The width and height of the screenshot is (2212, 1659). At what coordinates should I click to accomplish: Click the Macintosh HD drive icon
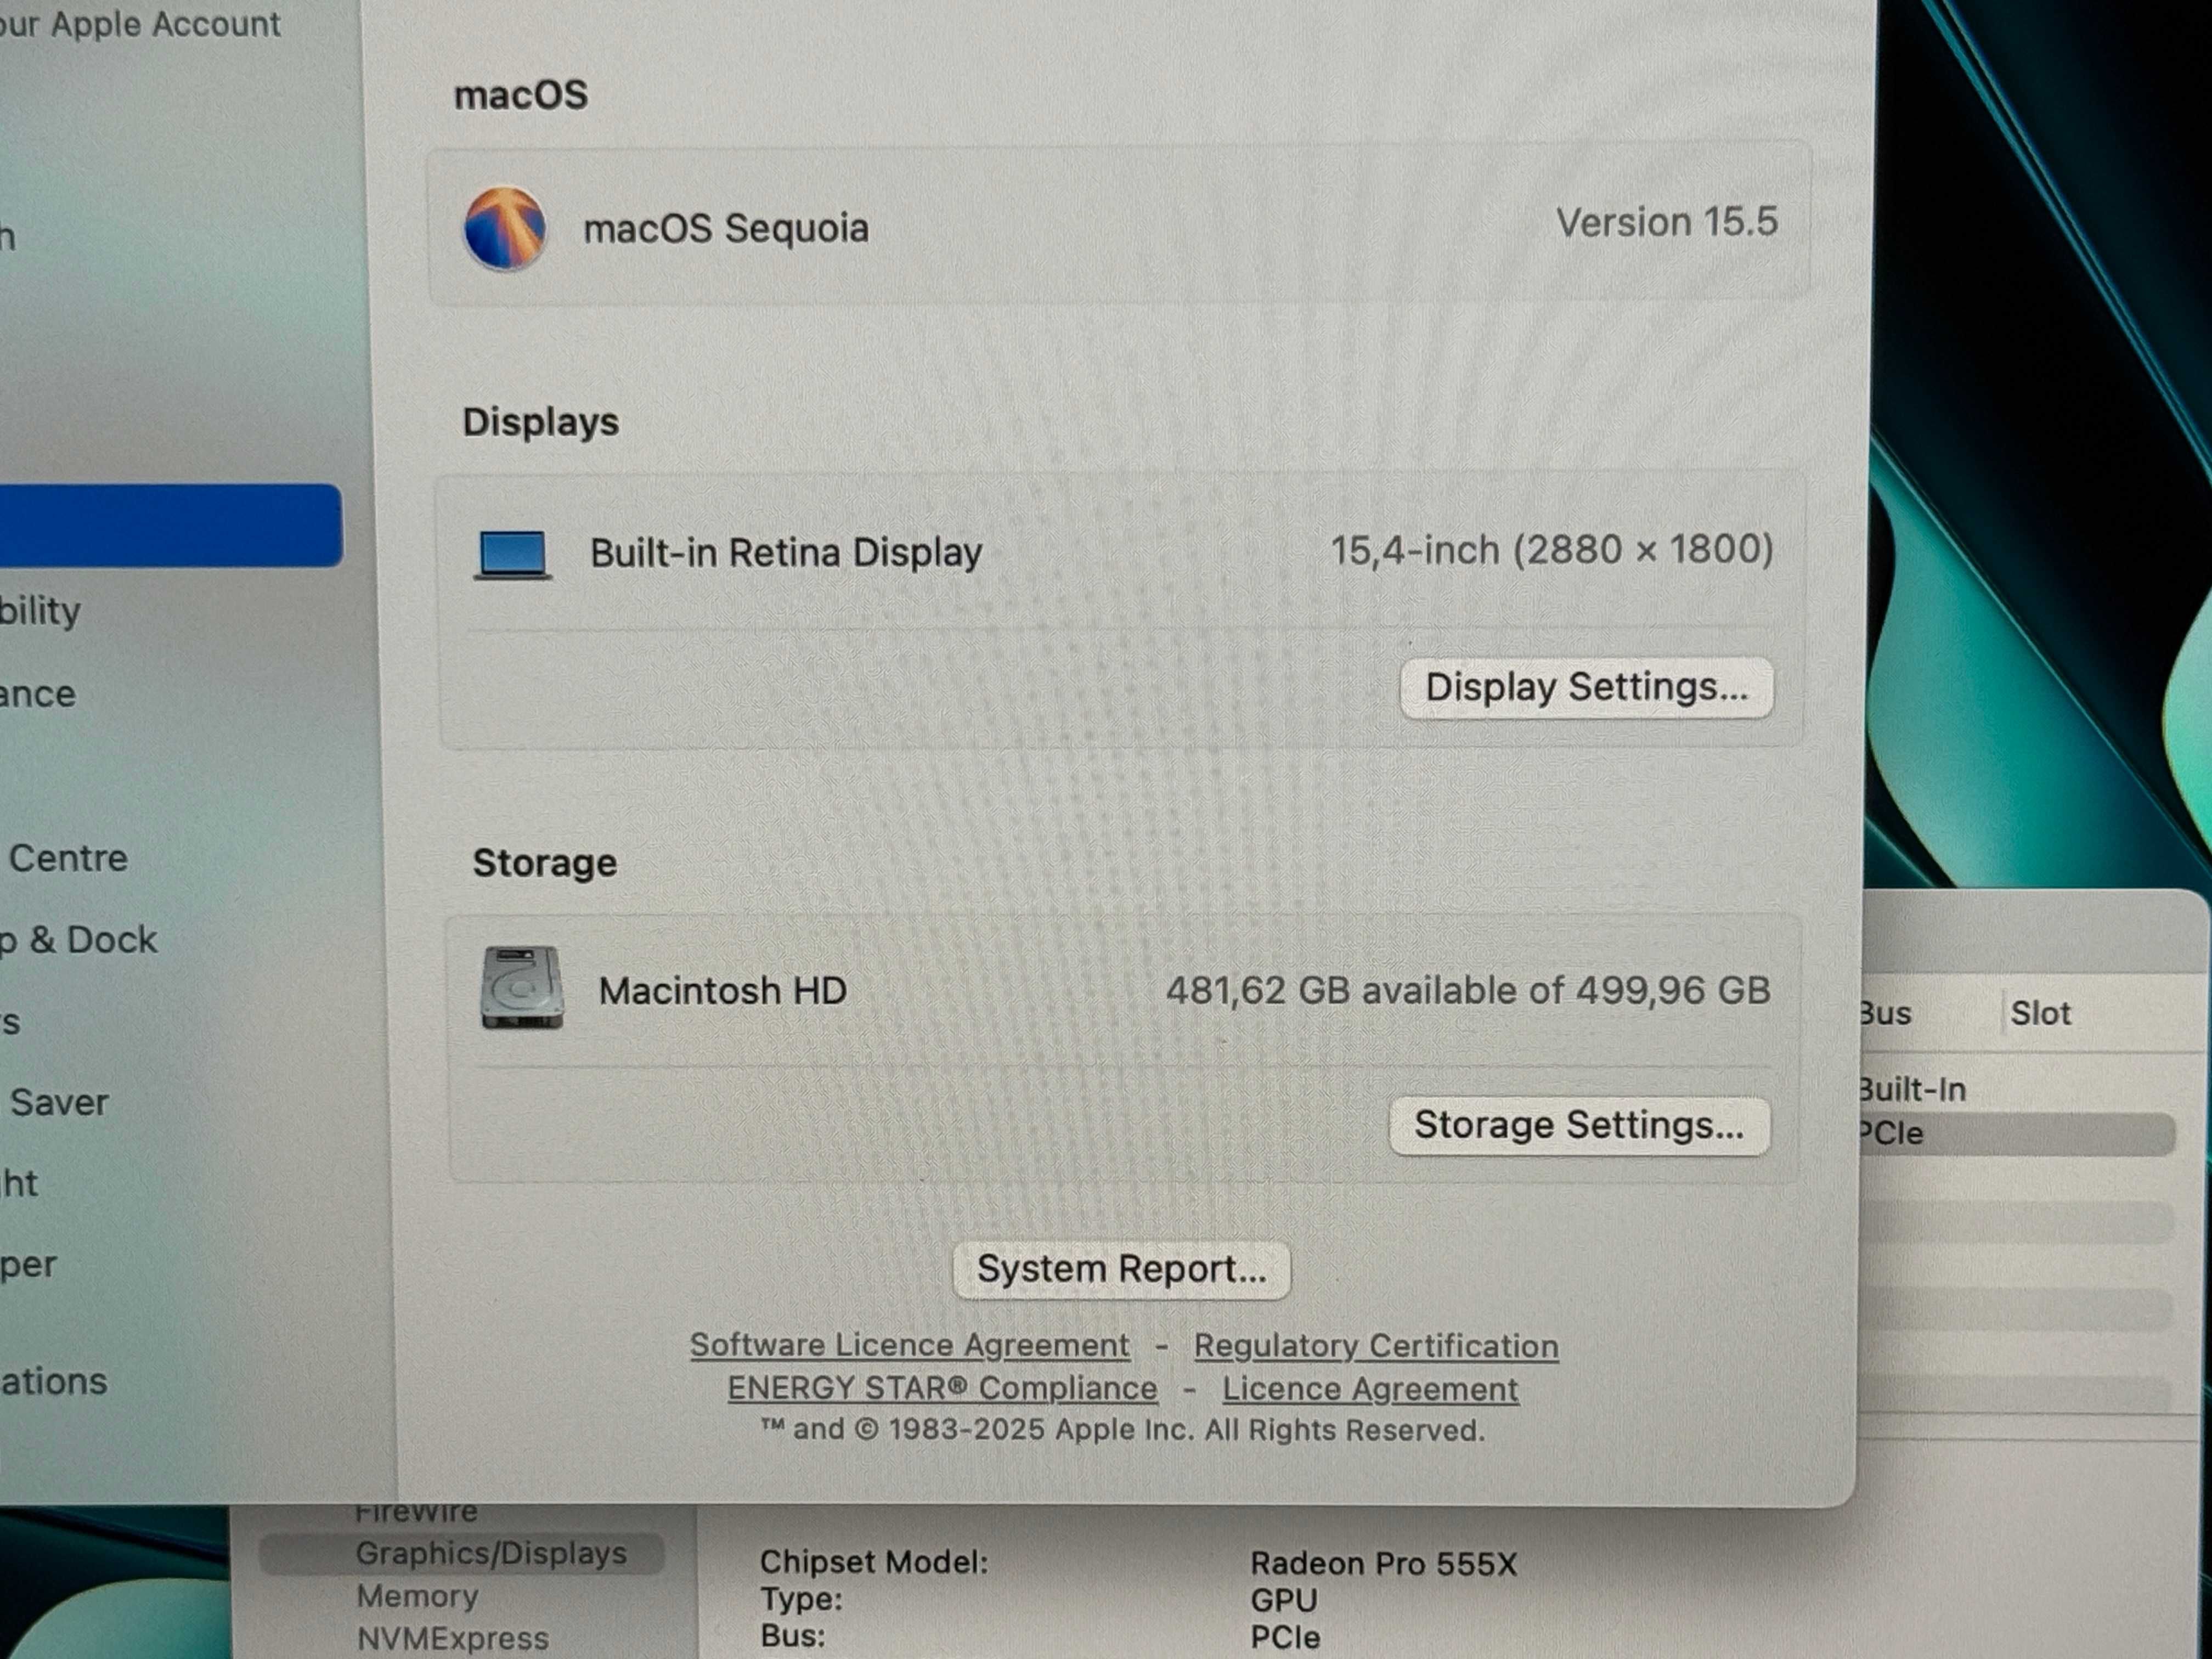coord(522,988)
